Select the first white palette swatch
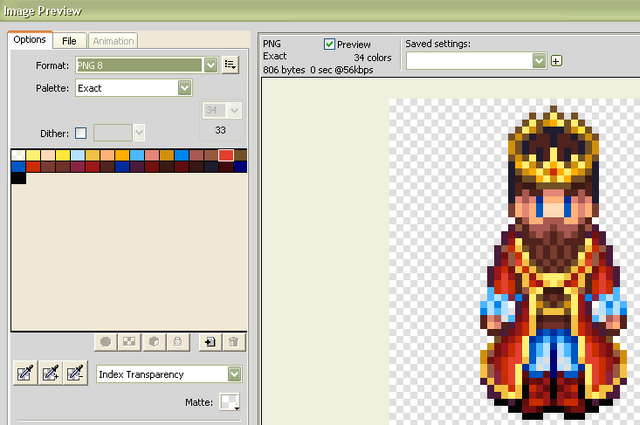 pos(18,155)
